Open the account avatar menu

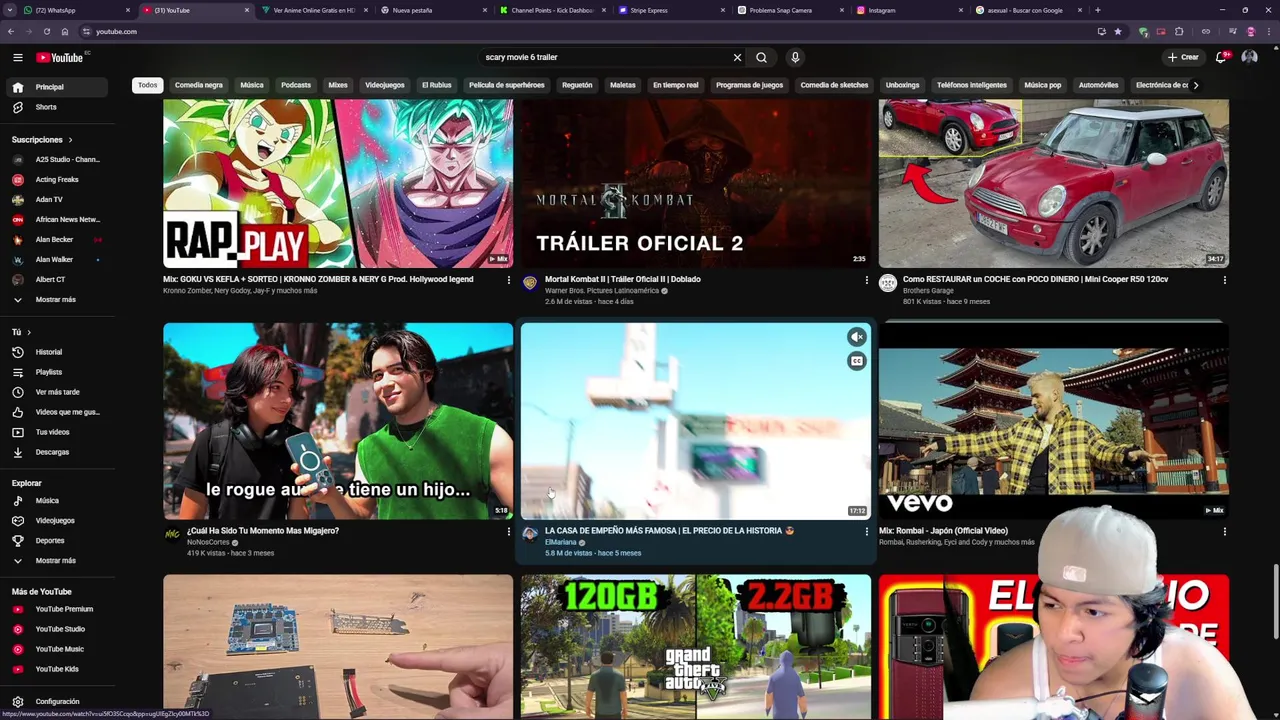point(1249,57)
